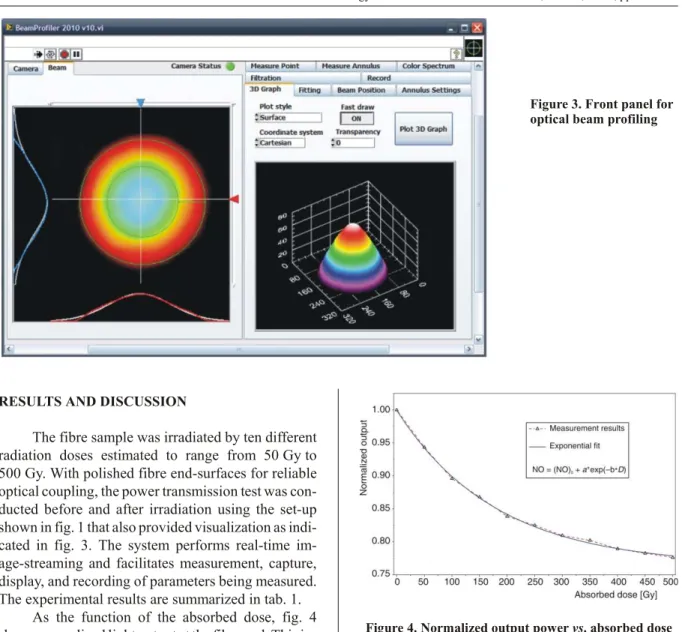Click the Transparency value field

point(354,143)
